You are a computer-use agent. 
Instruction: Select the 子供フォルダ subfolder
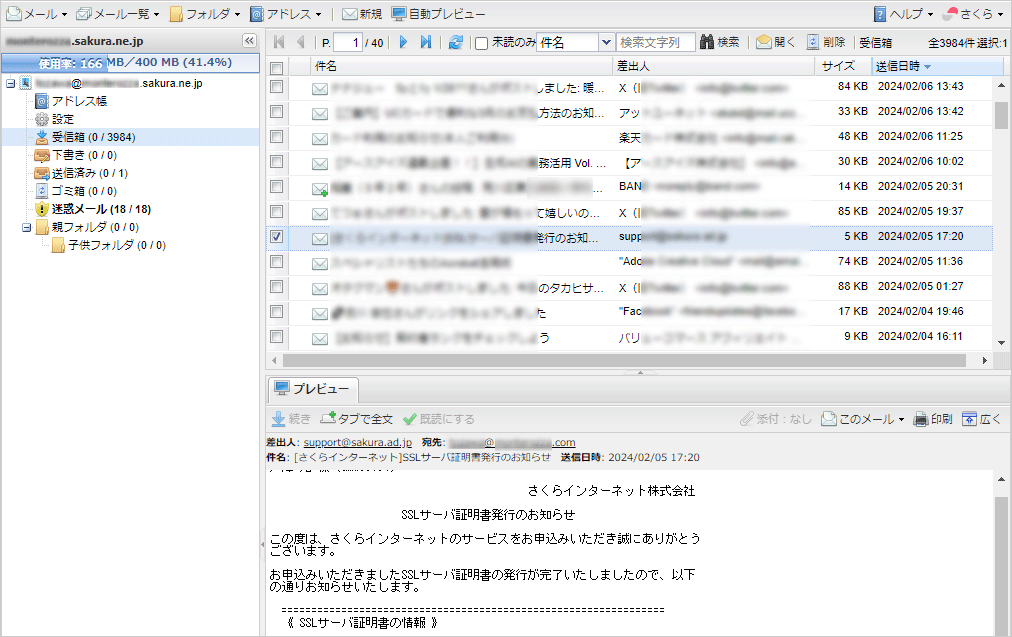pos(109,245)
